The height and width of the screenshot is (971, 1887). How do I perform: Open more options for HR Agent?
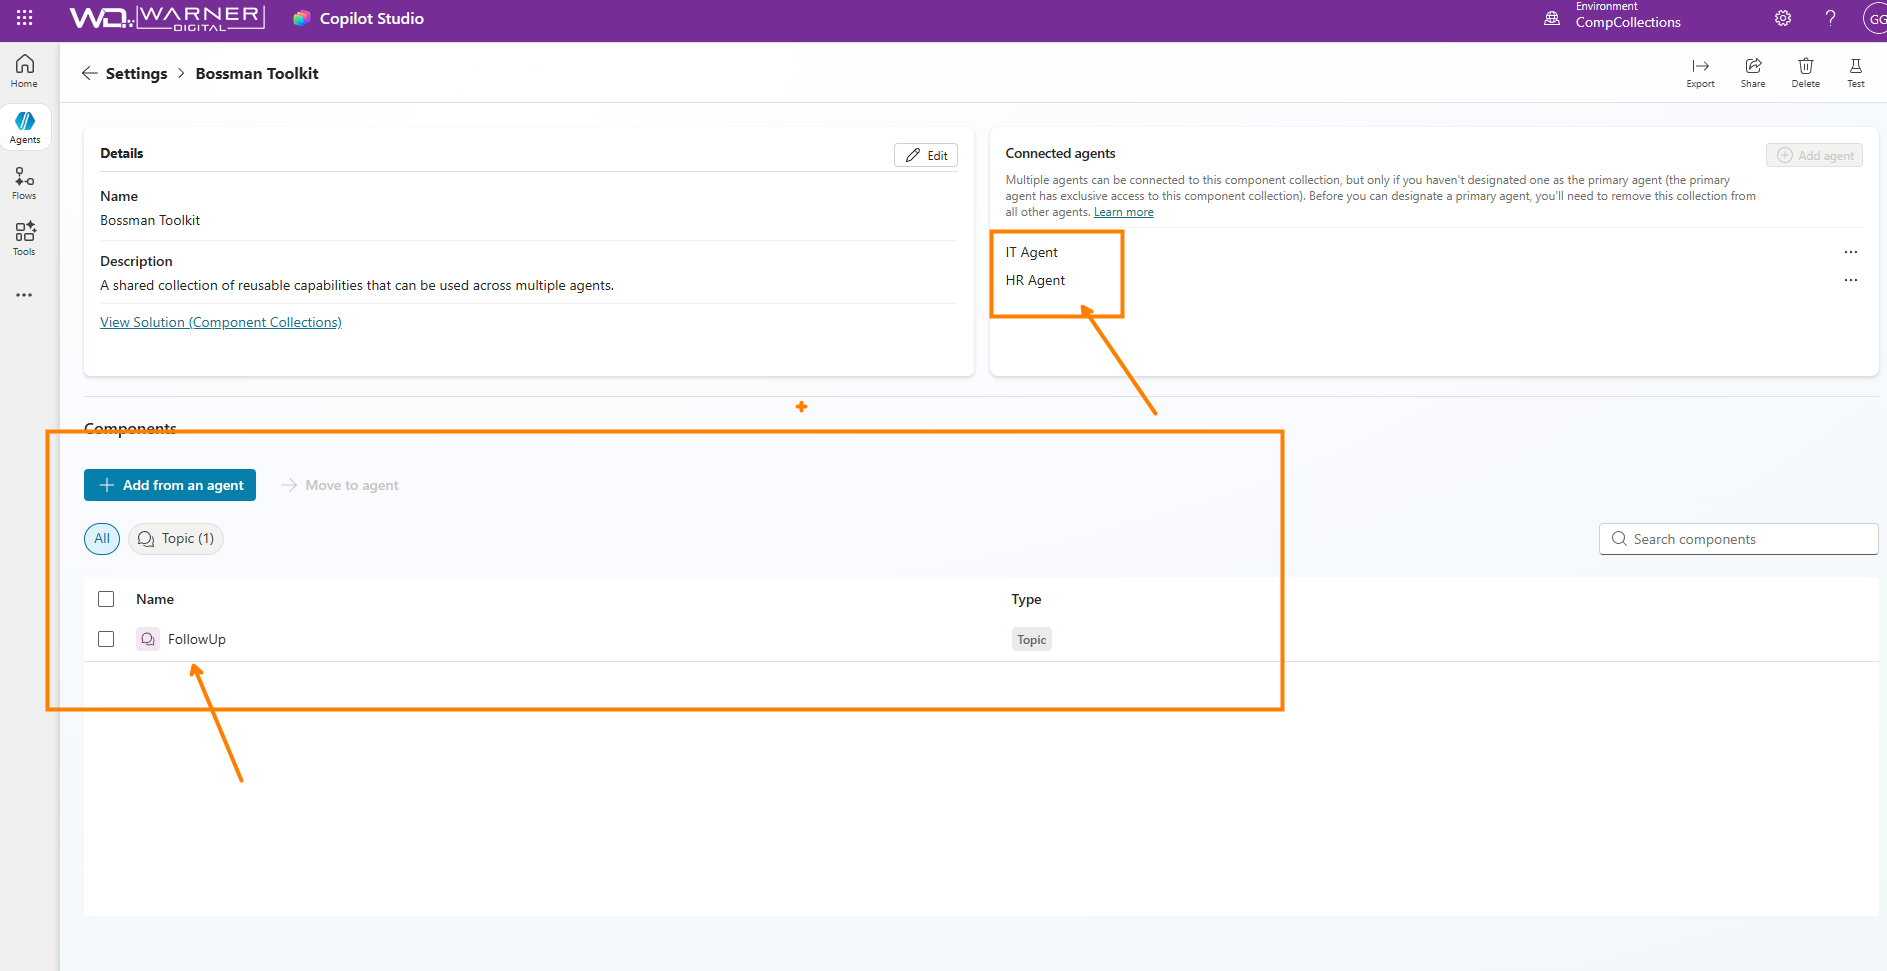[x=1851, y=280]
